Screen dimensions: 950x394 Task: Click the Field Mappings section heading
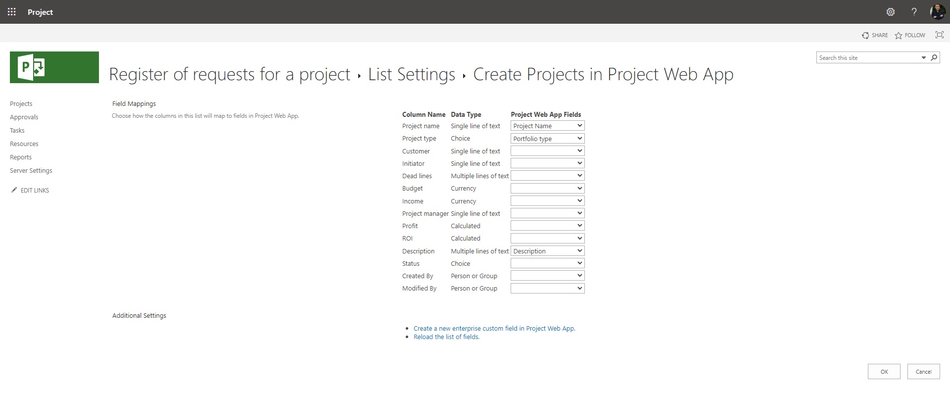134,104
